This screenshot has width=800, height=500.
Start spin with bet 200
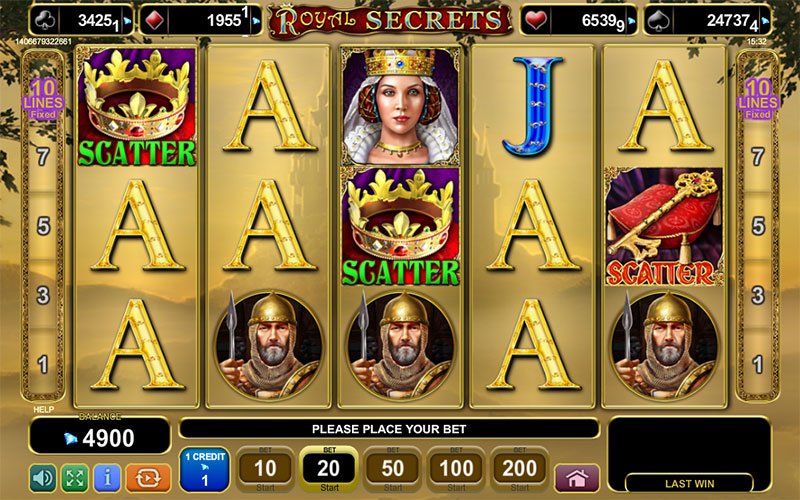519,469
